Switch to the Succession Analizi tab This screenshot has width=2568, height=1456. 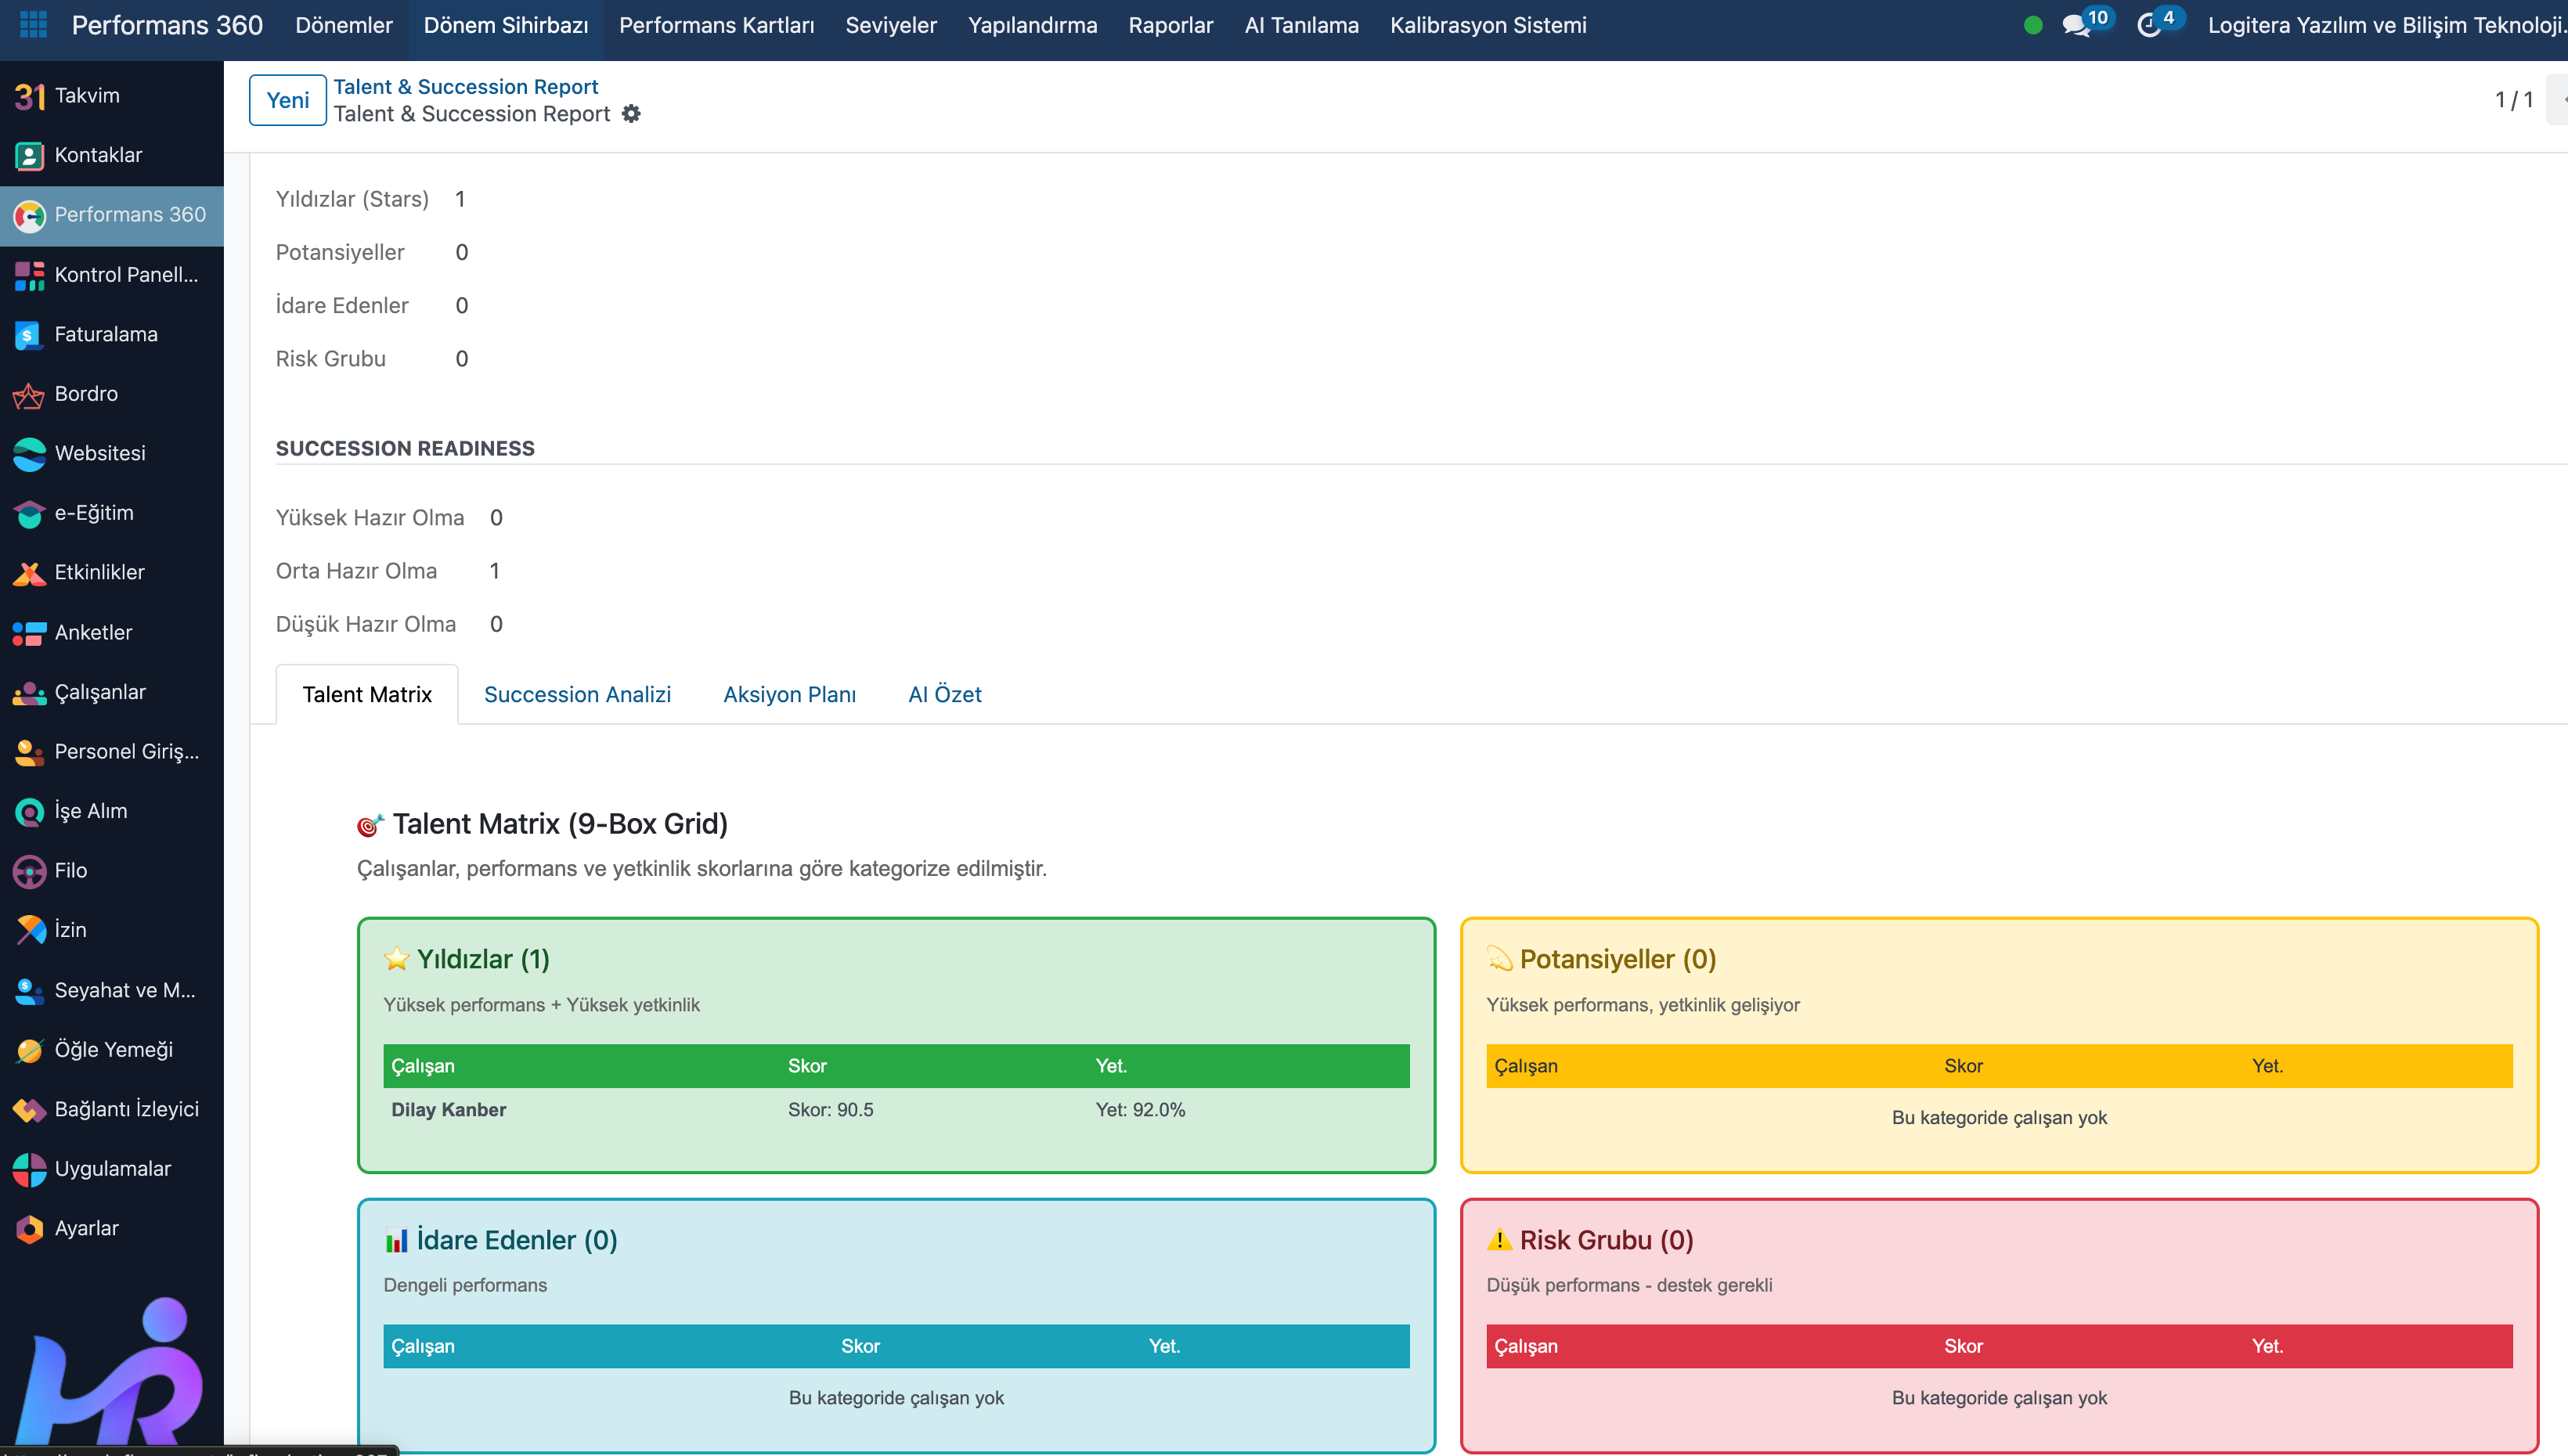point(578,695)
